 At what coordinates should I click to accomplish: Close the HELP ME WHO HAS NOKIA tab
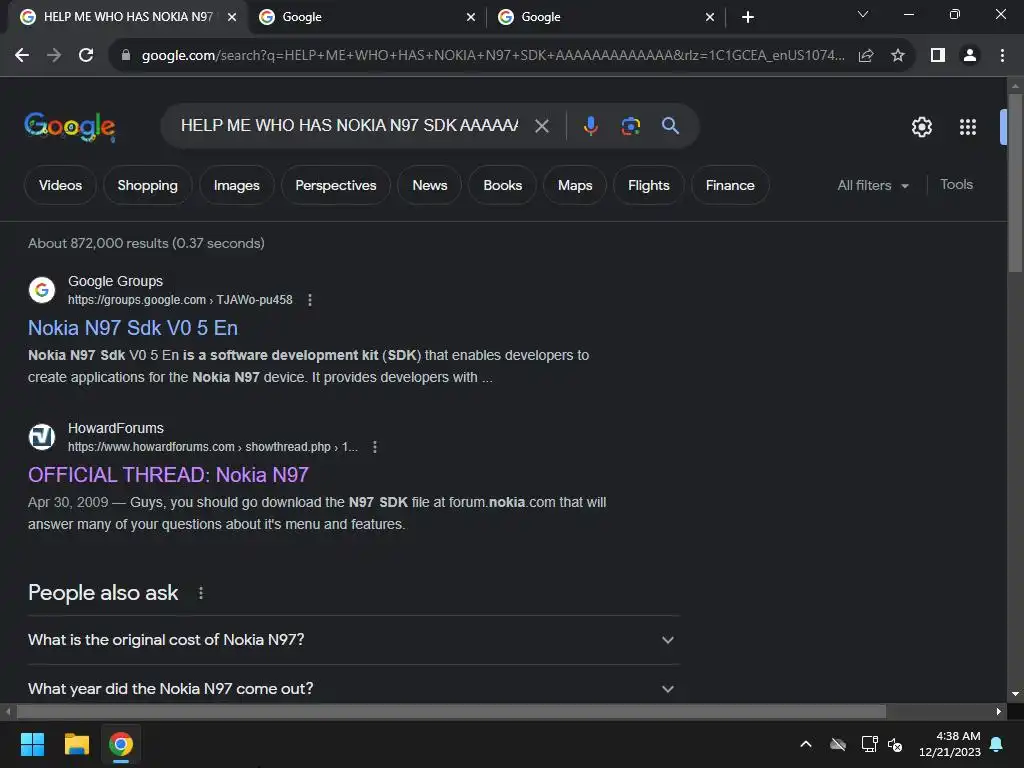(232, 17)
